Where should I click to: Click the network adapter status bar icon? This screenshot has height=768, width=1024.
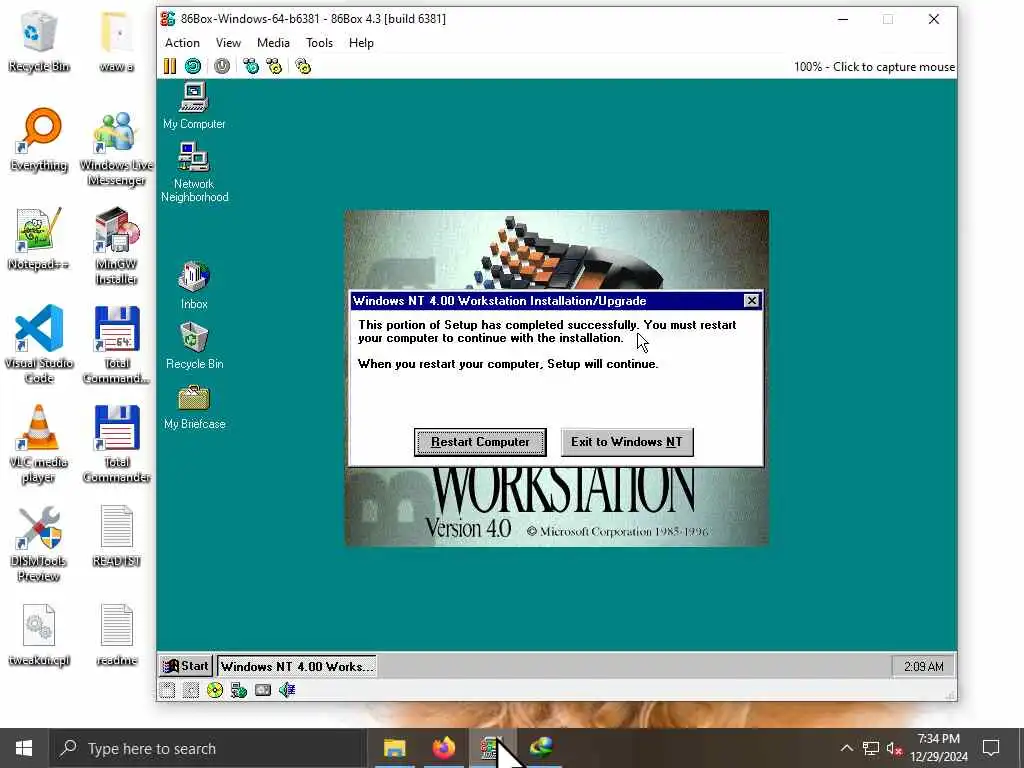pyautogui.click(x=239, y=690)
